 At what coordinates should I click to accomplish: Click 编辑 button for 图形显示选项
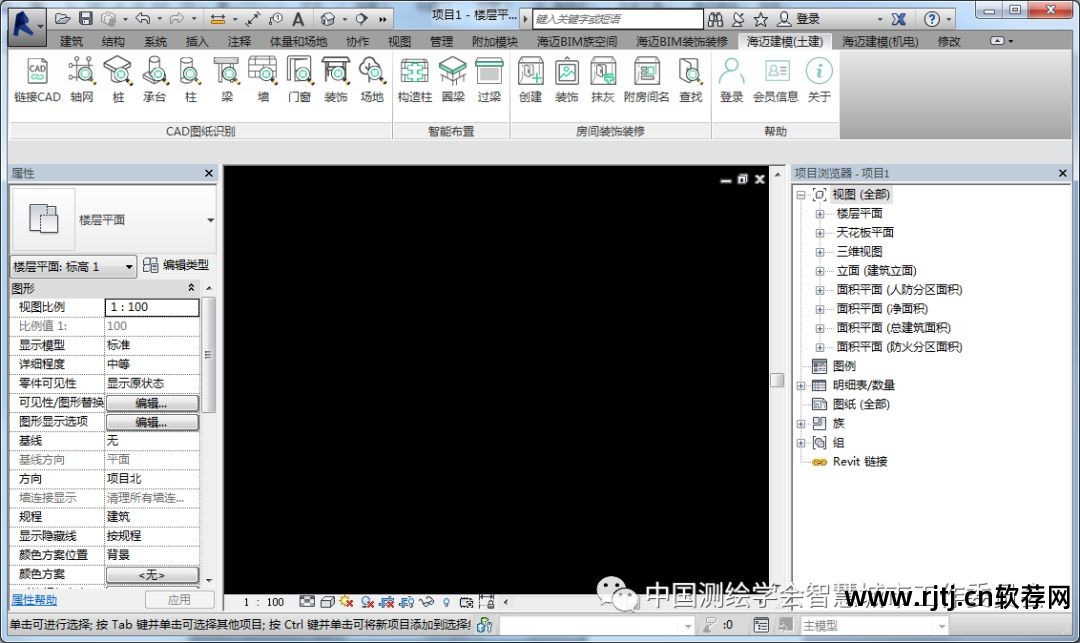pyautogui.click(x=152, y=422)
